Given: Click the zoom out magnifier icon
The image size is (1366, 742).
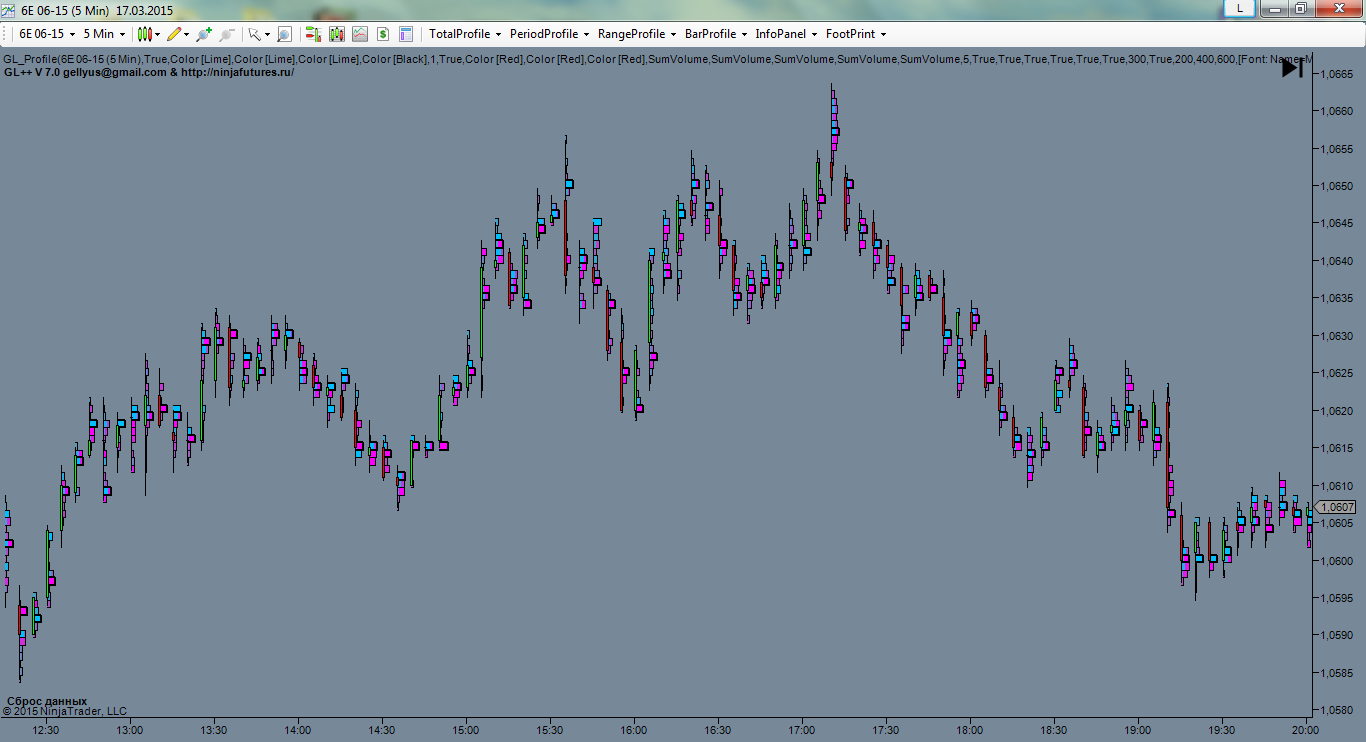Looking at the screenshot, I should (227, 34).
